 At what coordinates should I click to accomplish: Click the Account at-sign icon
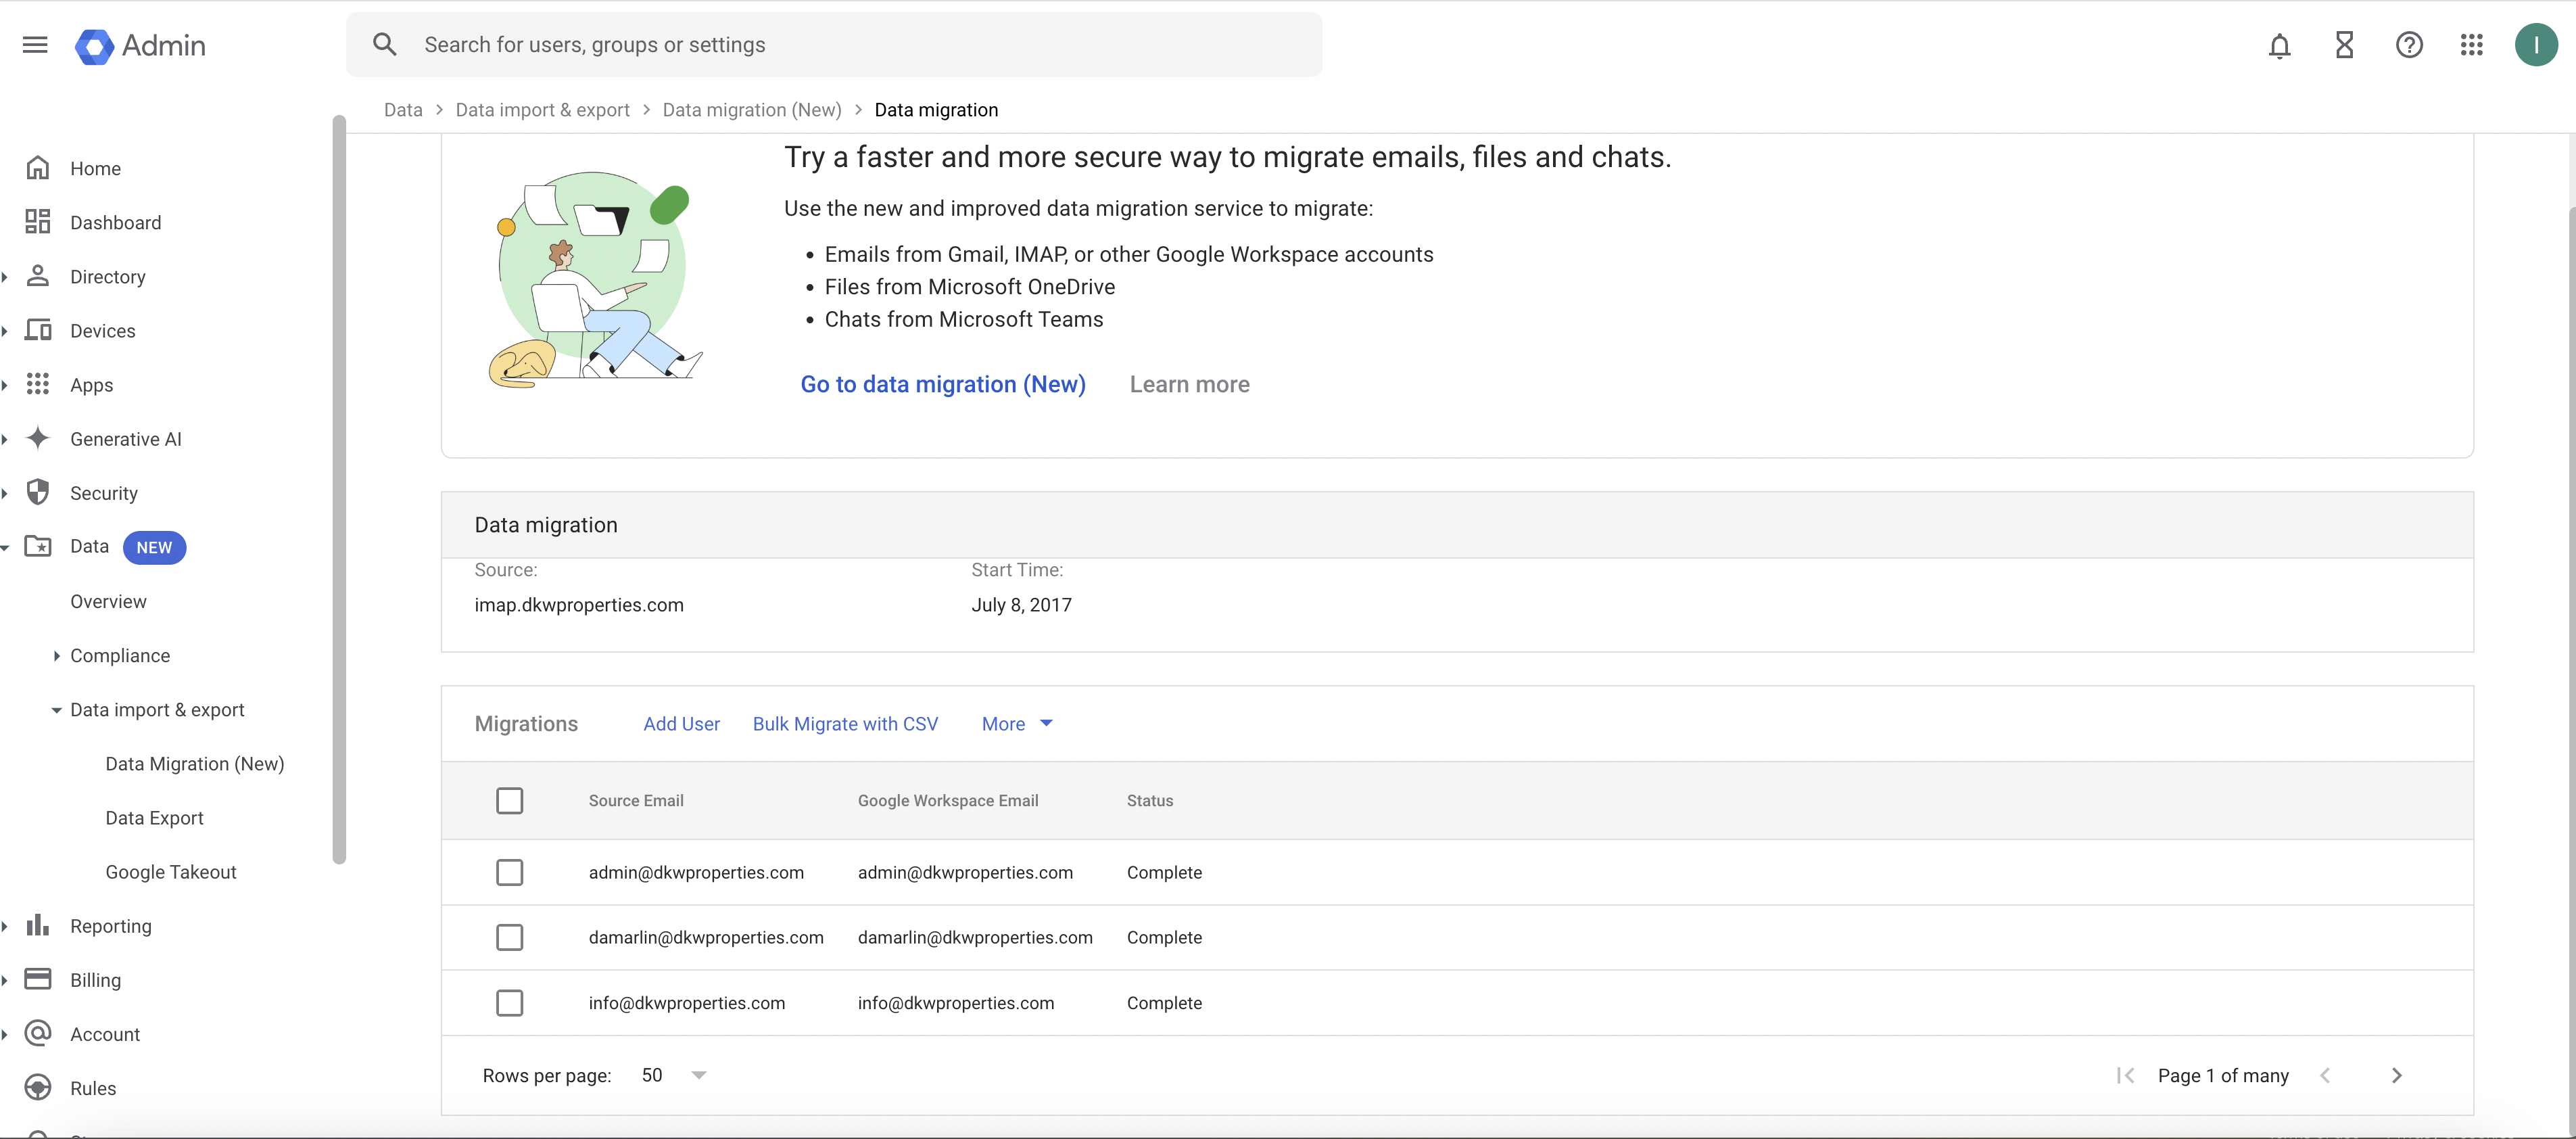[x=38, y=1033]
